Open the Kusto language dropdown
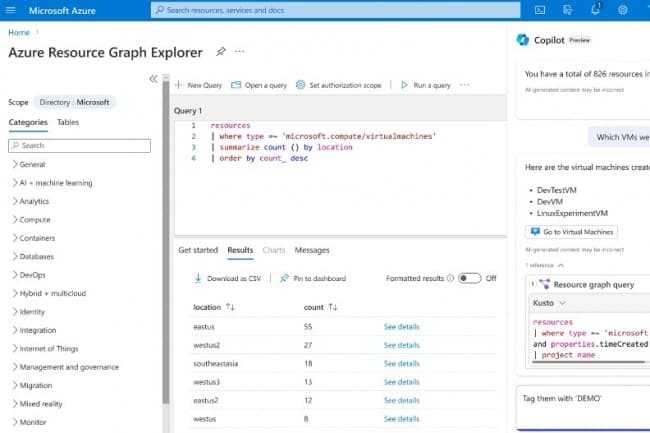Screen dimensions: 650x433 click(549, 303)
